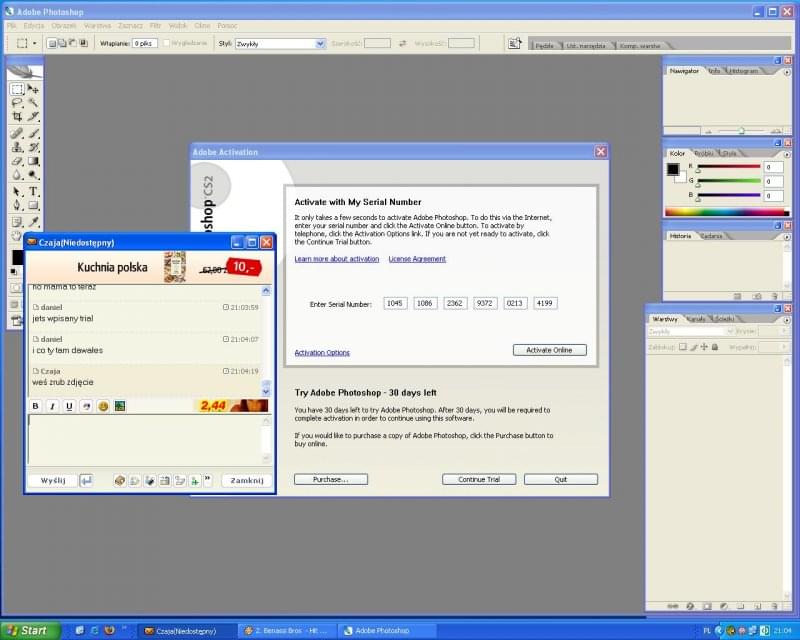Open the Obrazek menu
Screen dimensions: 800x640
coord(64,26)
